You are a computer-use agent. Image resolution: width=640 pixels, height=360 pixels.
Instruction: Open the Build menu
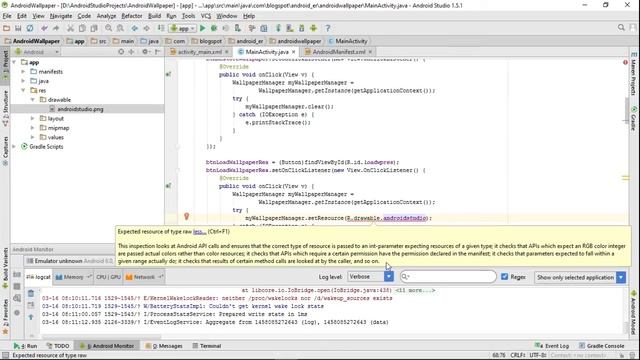click(x=154, y=16)
